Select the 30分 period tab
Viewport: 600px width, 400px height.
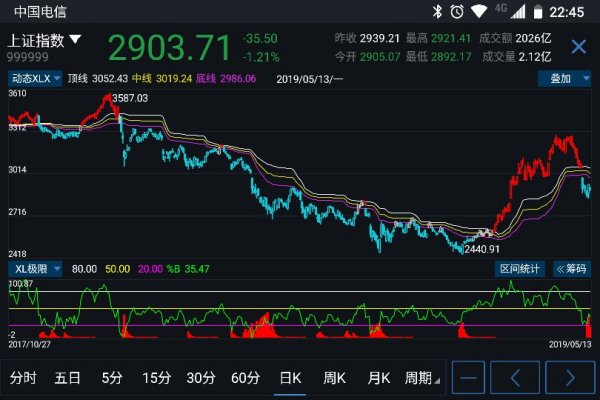[201, 378]
